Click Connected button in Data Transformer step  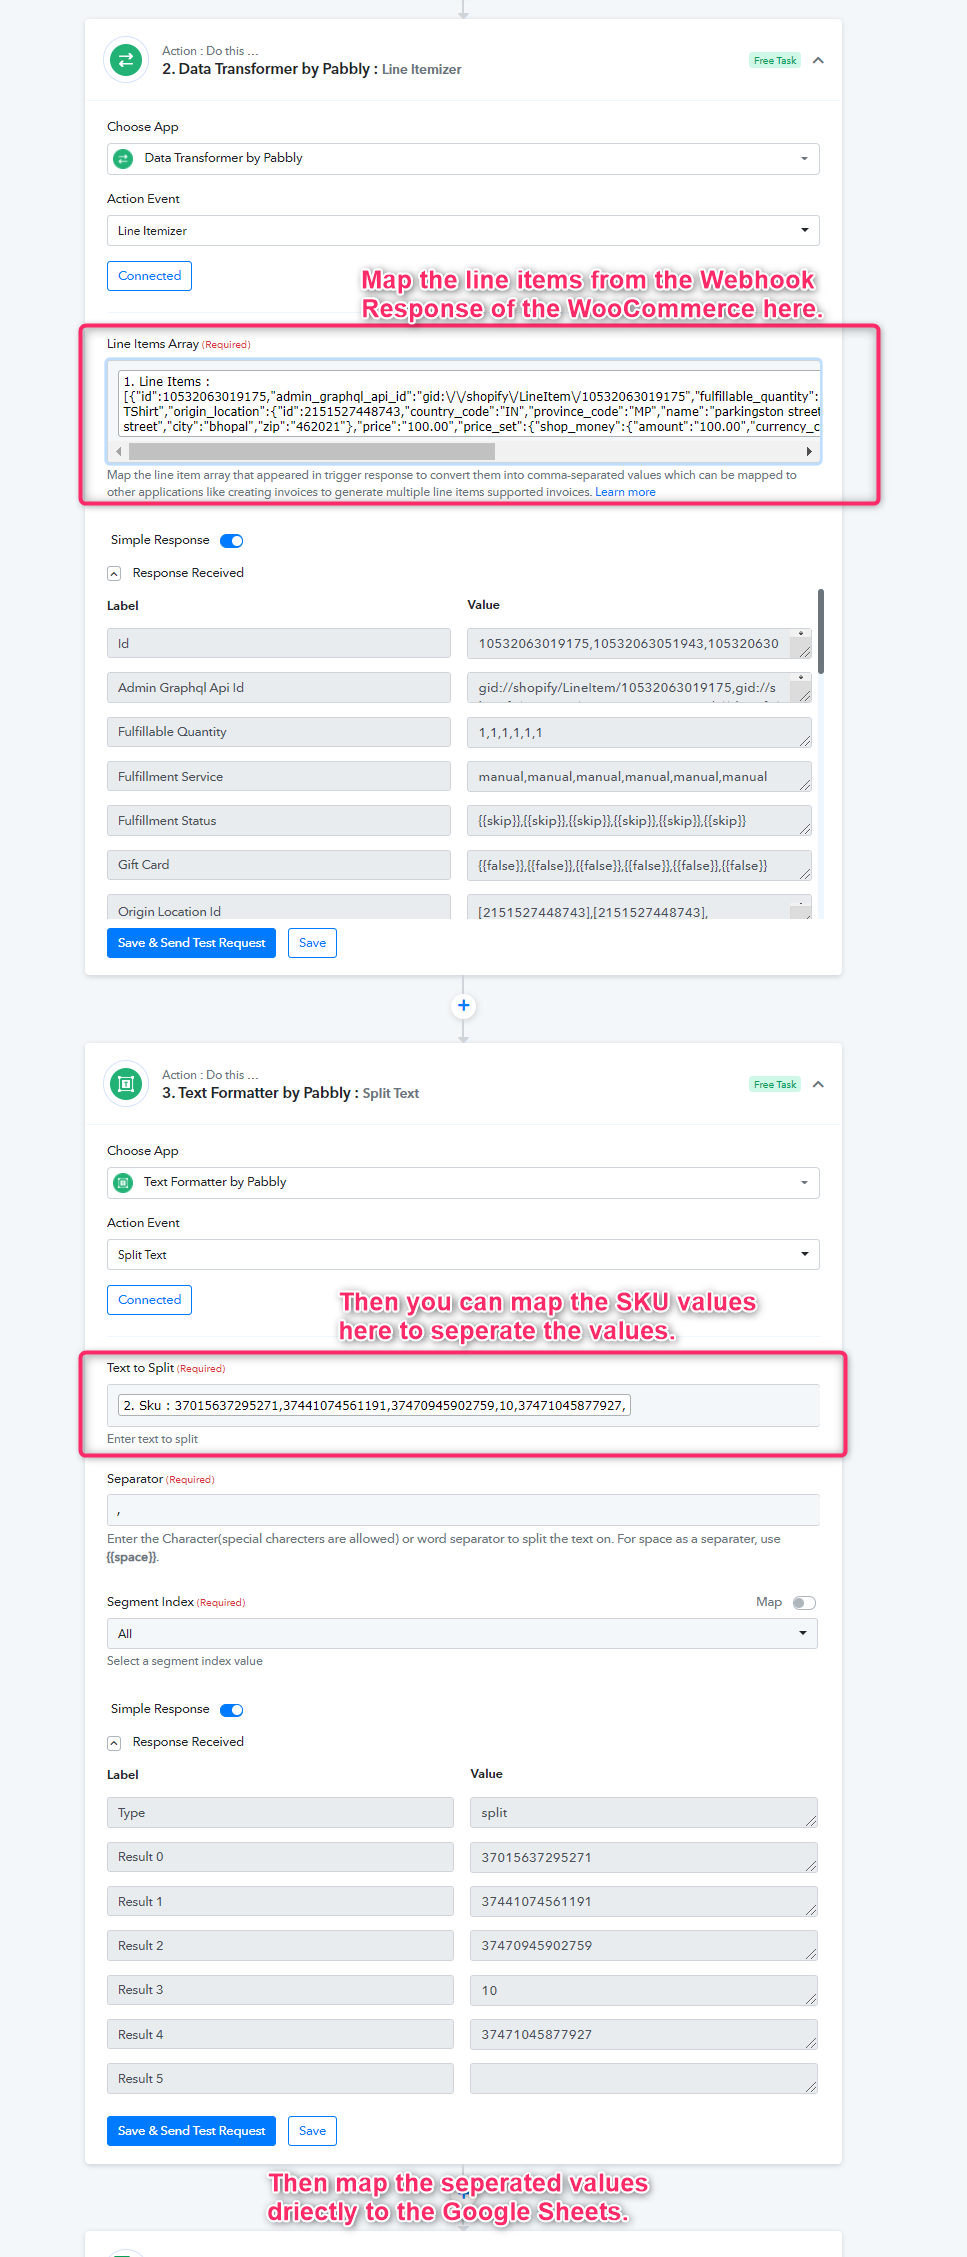[149, 276]
